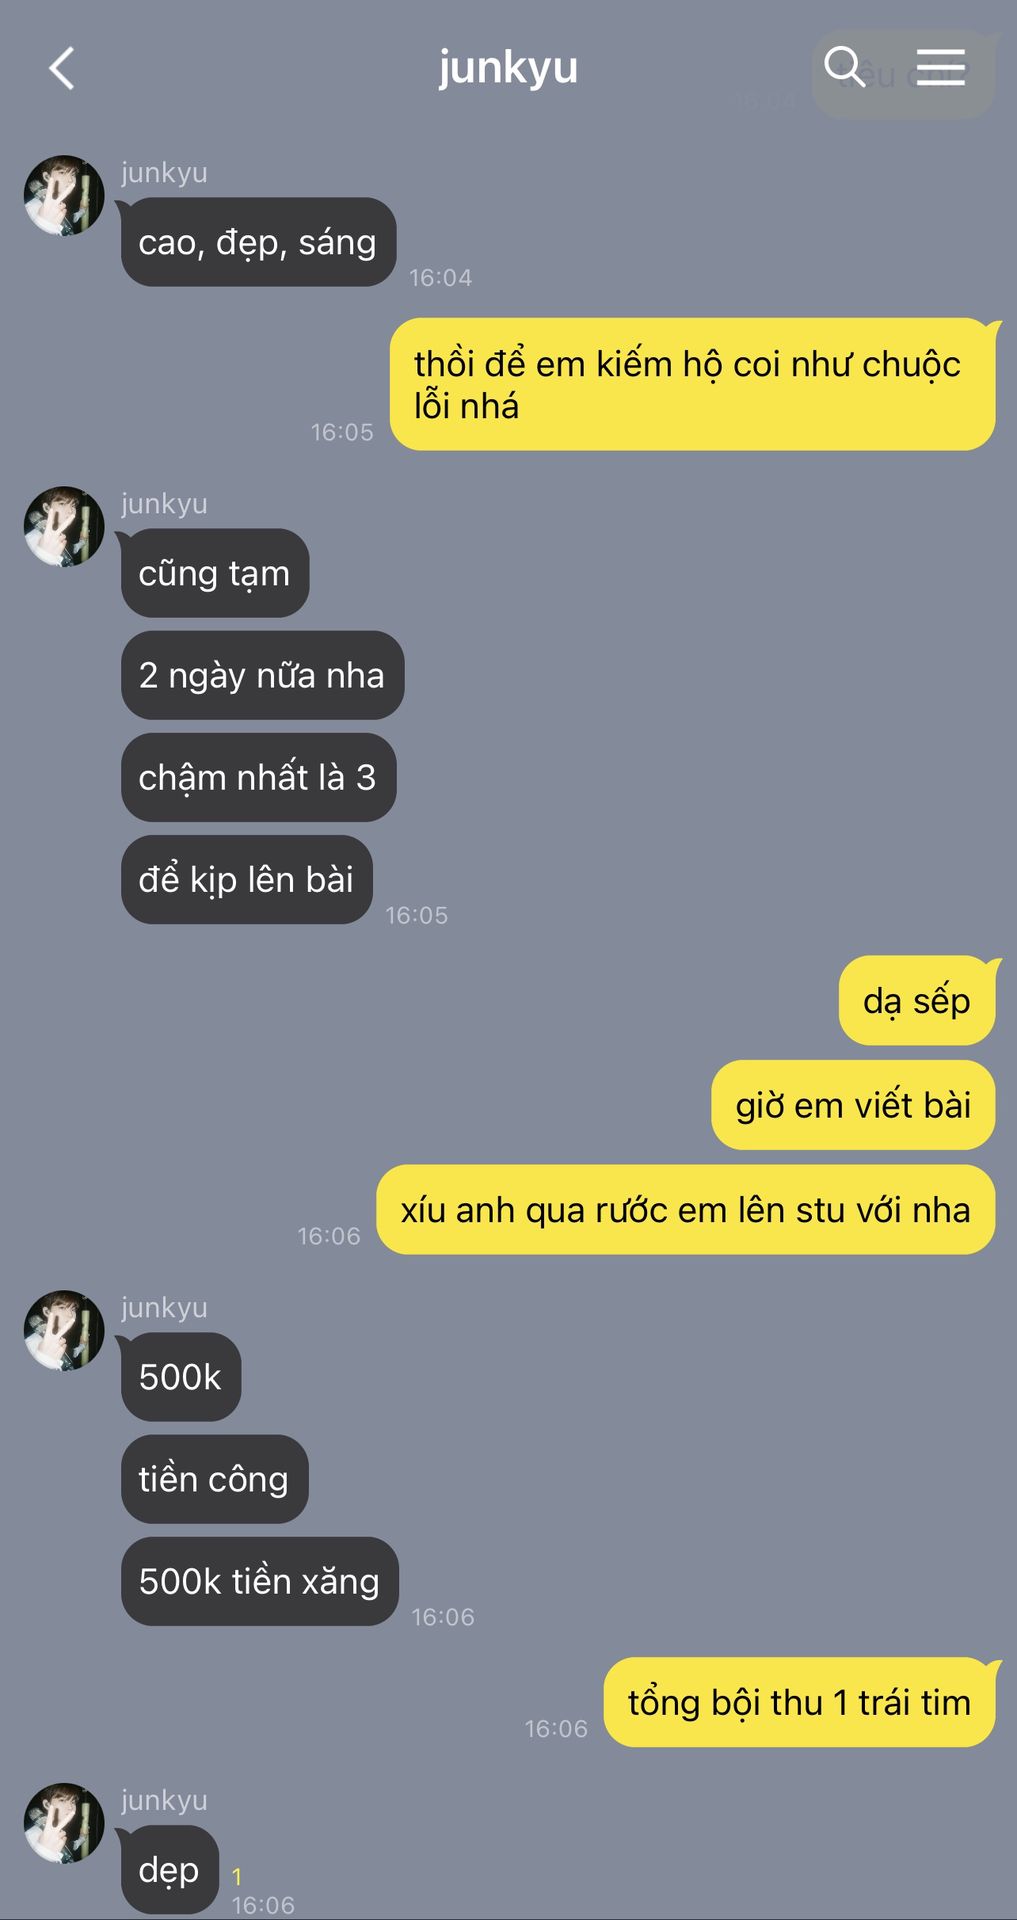
Task: Tap yellow bubble 'thồi để em kiếm hộ'
Action: click(692, 384)
